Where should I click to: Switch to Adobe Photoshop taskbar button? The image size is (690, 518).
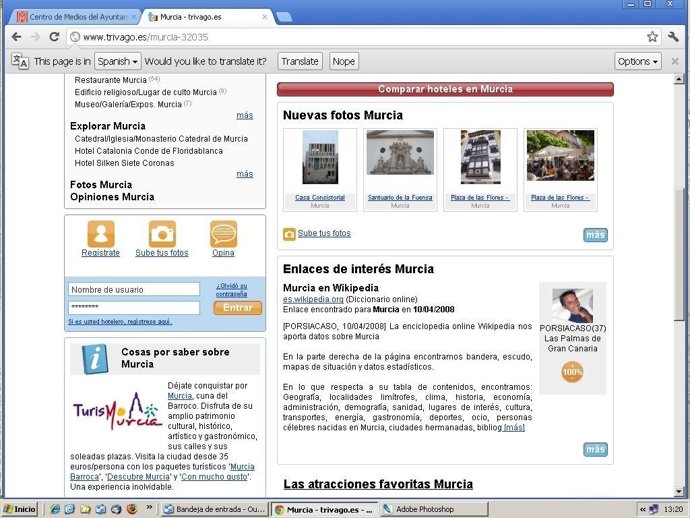(434, 509)
